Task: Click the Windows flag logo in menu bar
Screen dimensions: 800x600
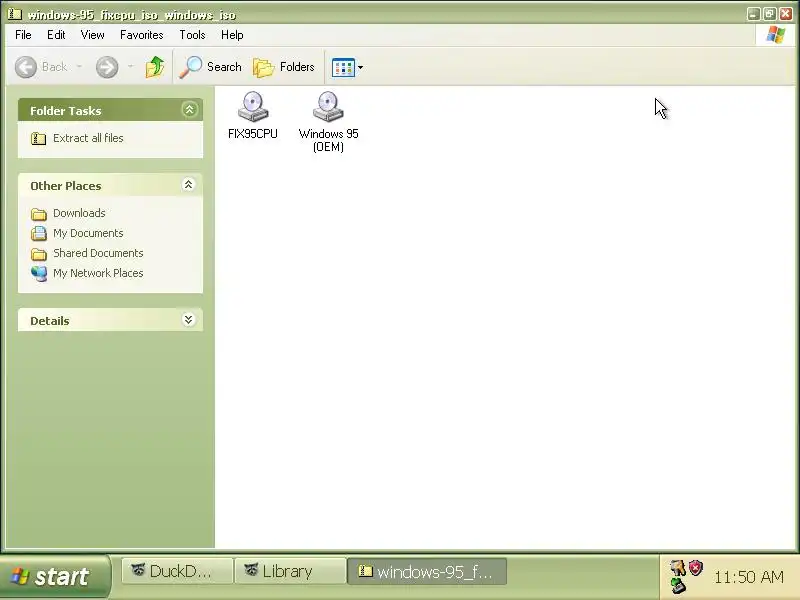Action: pyautogui.click(x=776, y=35)
